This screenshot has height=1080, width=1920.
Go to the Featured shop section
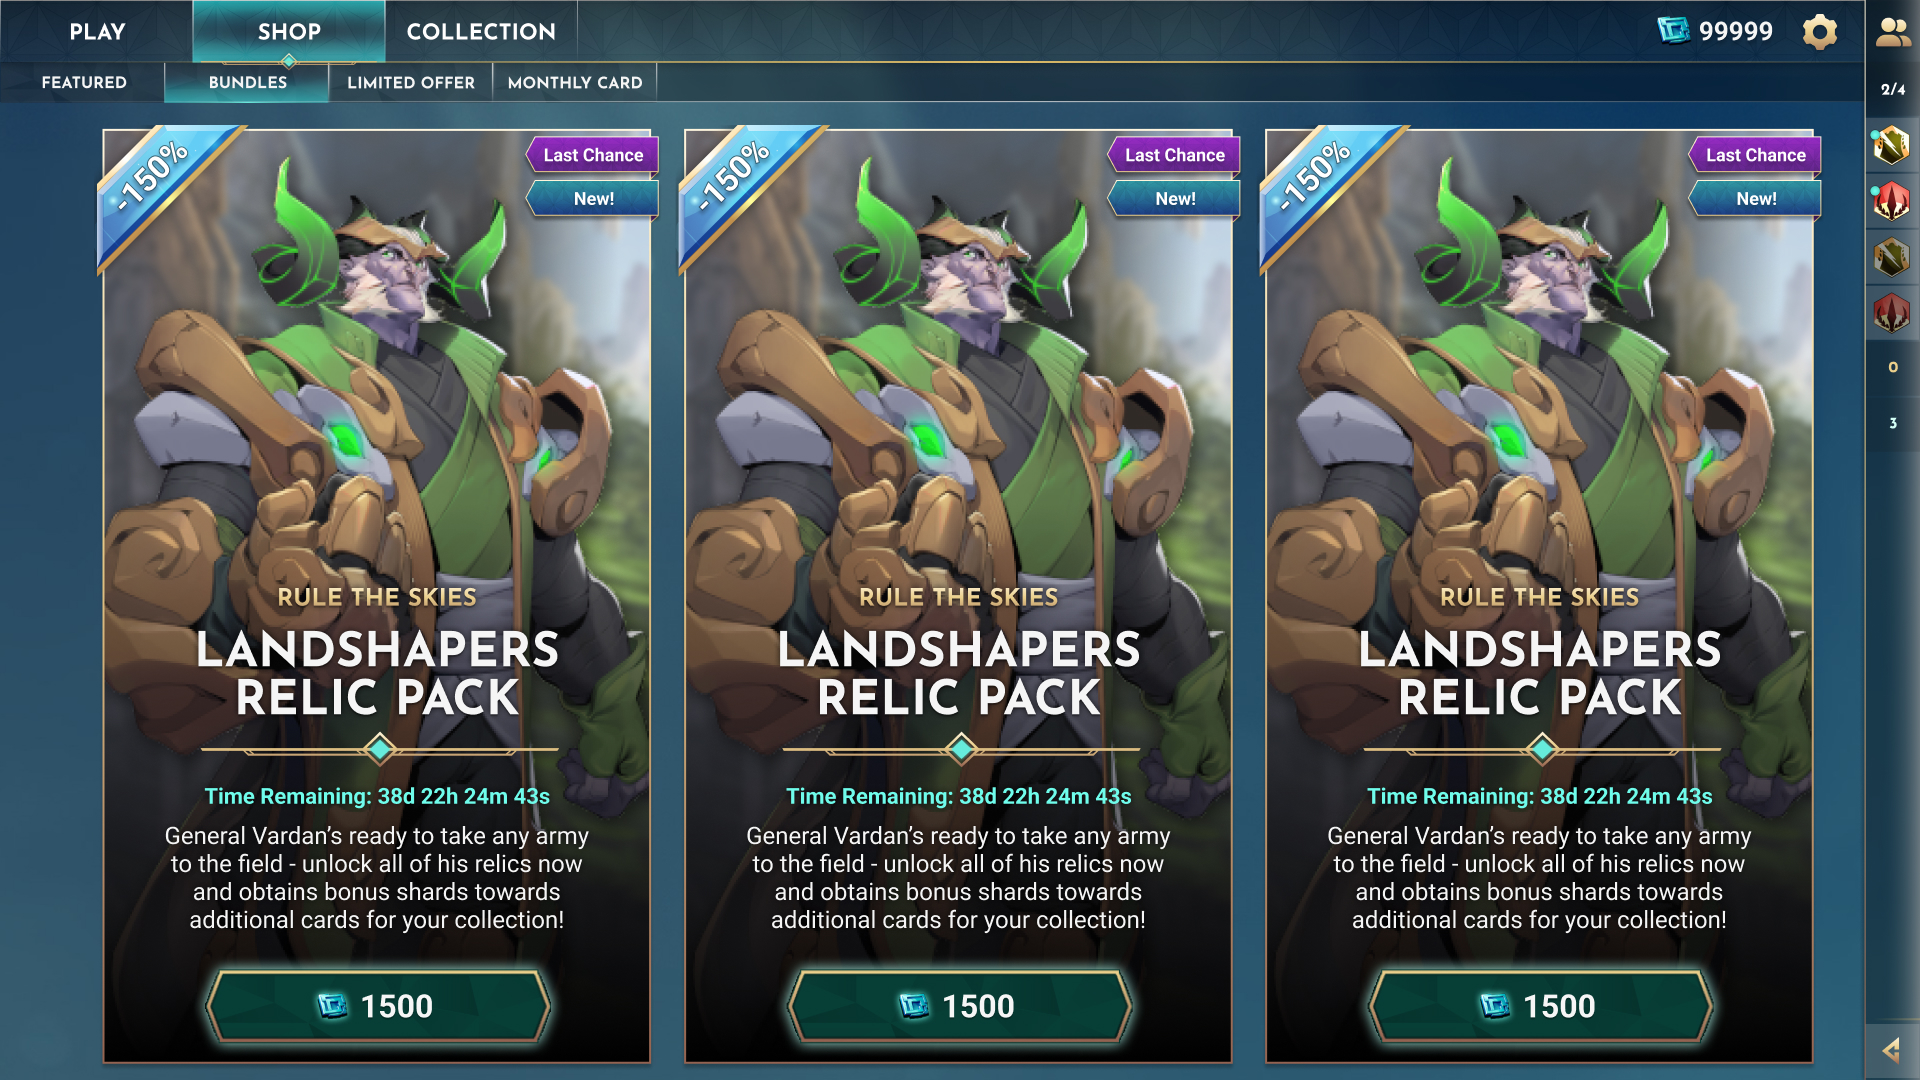click(x=84, y=82)
